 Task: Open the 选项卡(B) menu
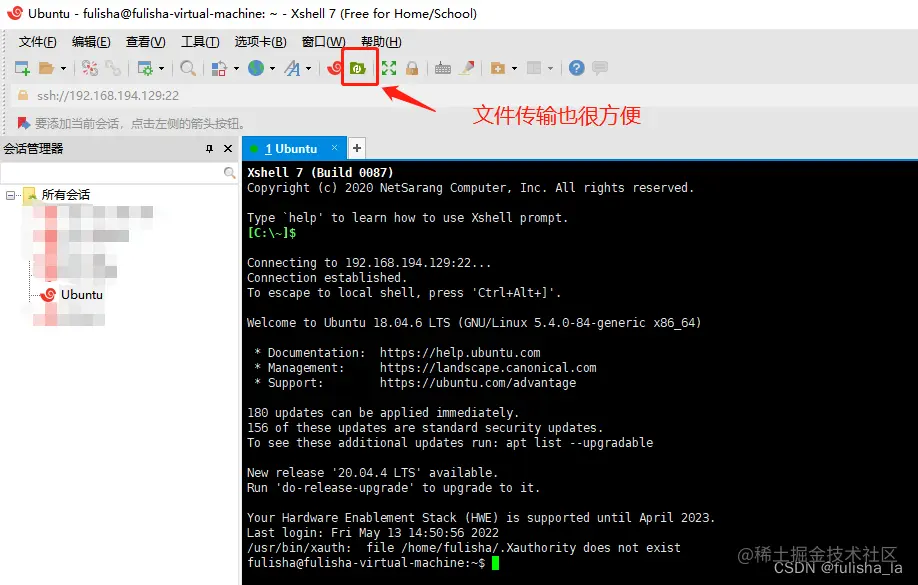click(x=261, y=42)
